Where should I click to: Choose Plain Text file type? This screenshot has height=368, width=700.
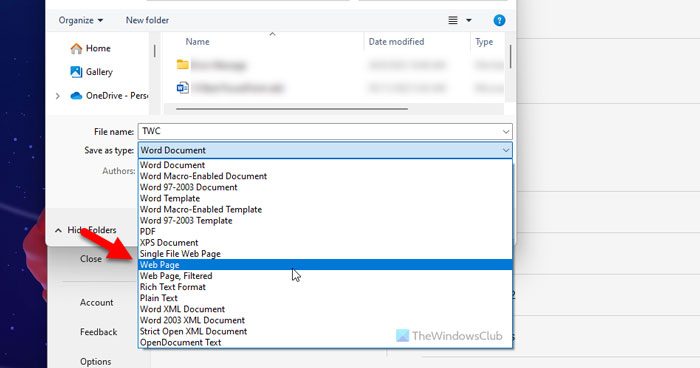[325, 298]
